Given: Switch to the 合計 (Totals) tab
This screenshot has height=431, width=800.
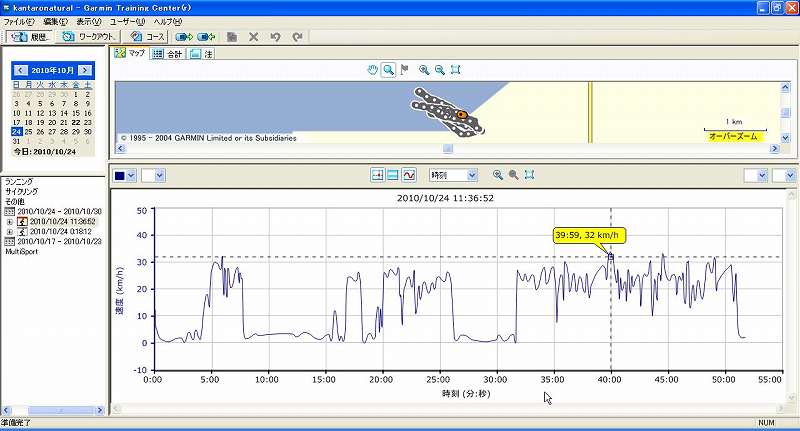Looking at the screenshot, I should [167, 54].
